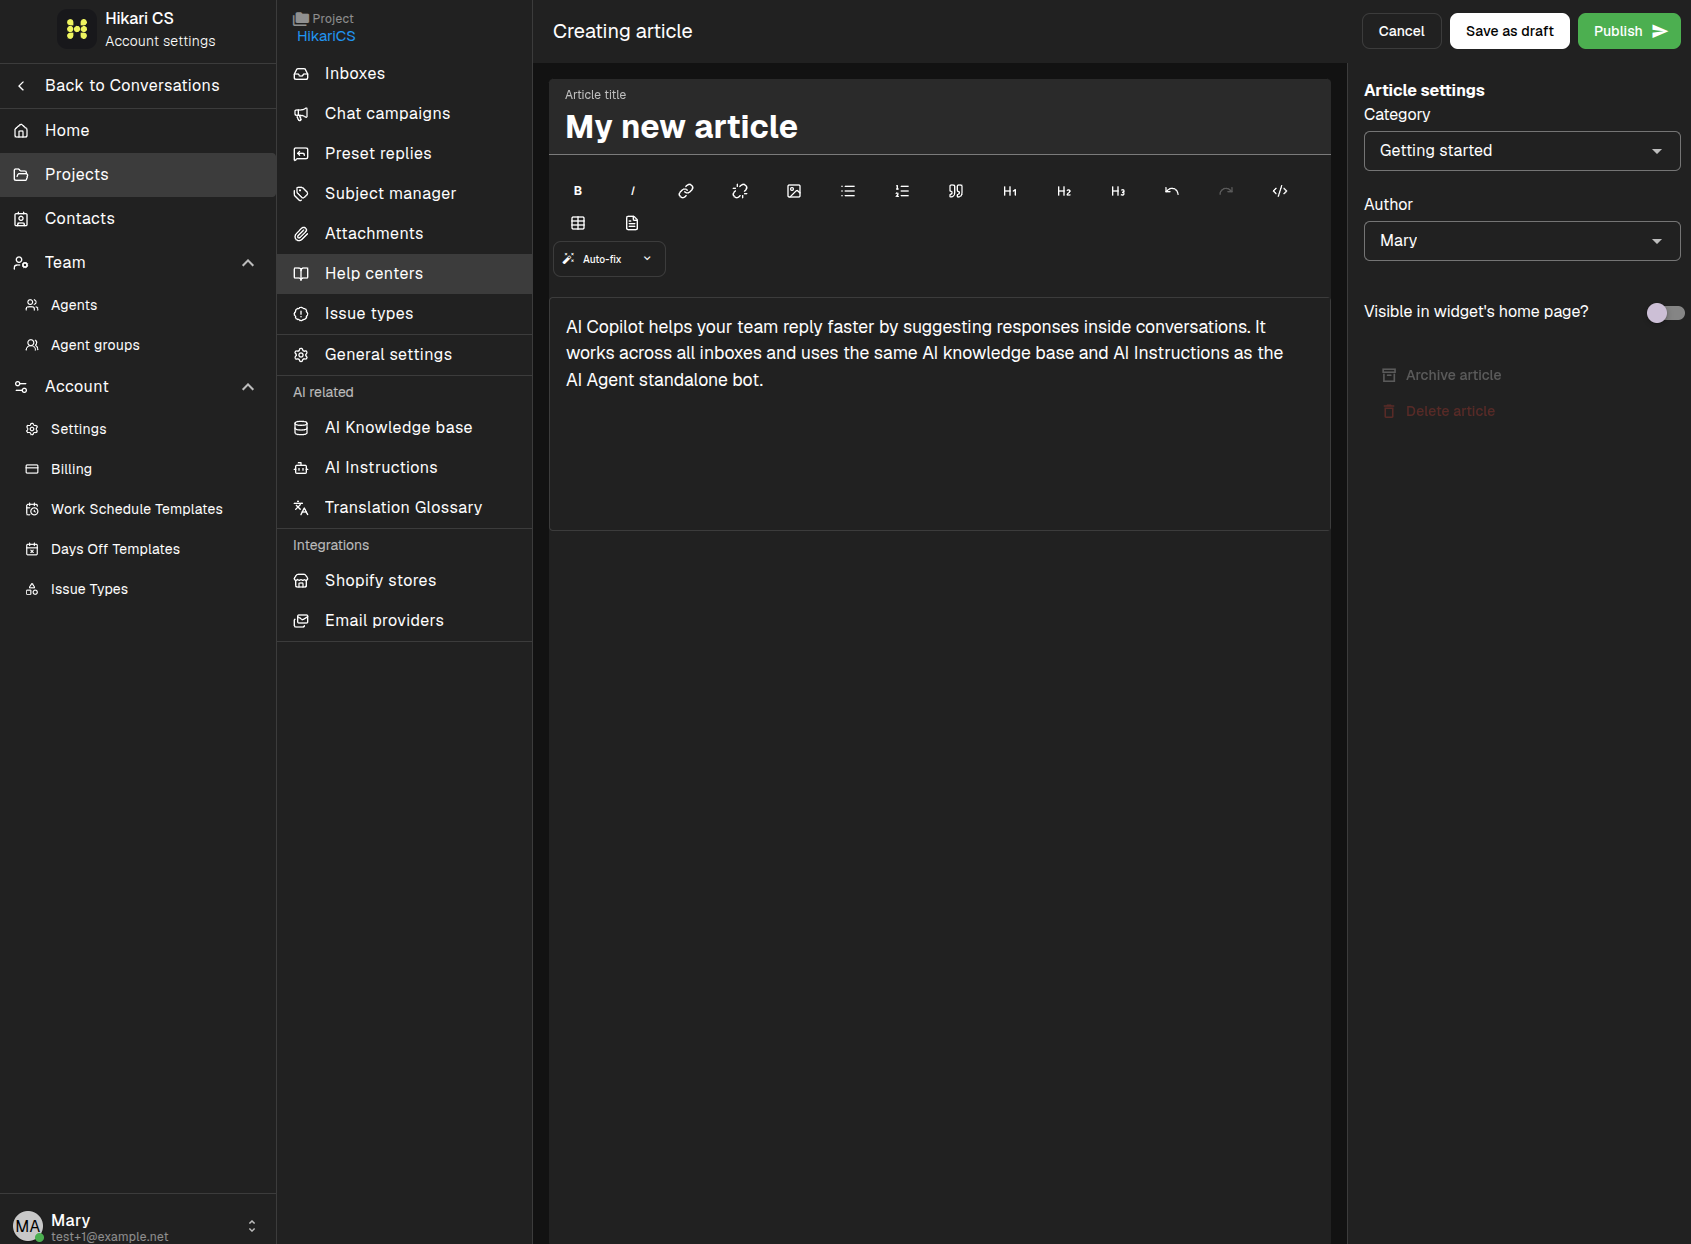The height and width of the screenshot is (1244, 1691).
Task: Click into the article body text area
Action: tap(939, 414)
